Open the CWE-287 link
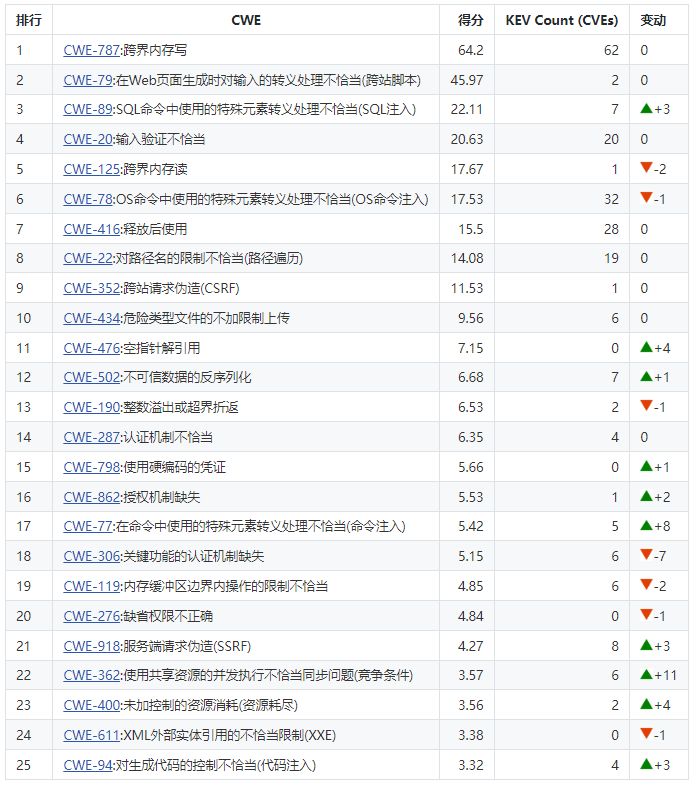This screenshot has height=785, width=698. (92, 438)
